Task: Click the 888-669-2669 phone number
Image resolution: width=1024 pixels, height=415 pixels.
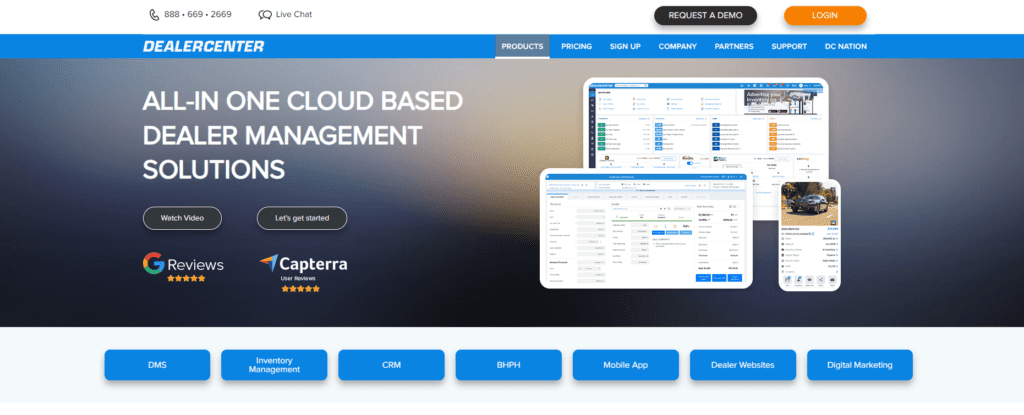Action: [198, 14]
